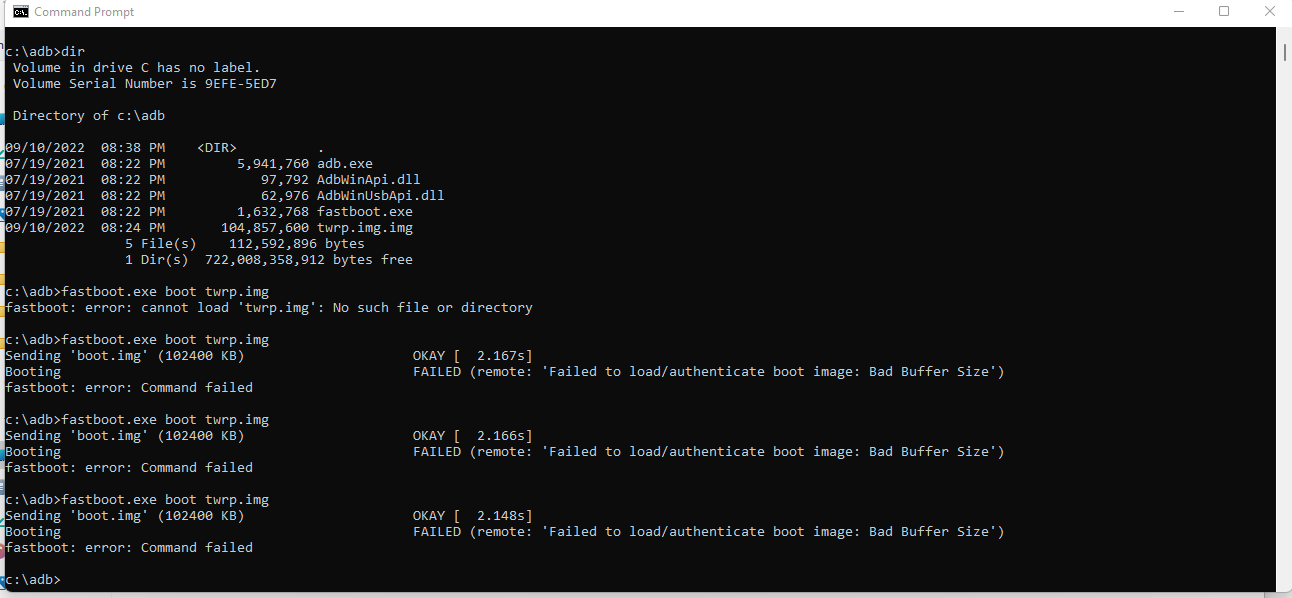The width and height of the screenshot is (1292, 598).
Task: Maximize the Command Prompt window
Action: pyautogui.click(x=1224, y=12)
